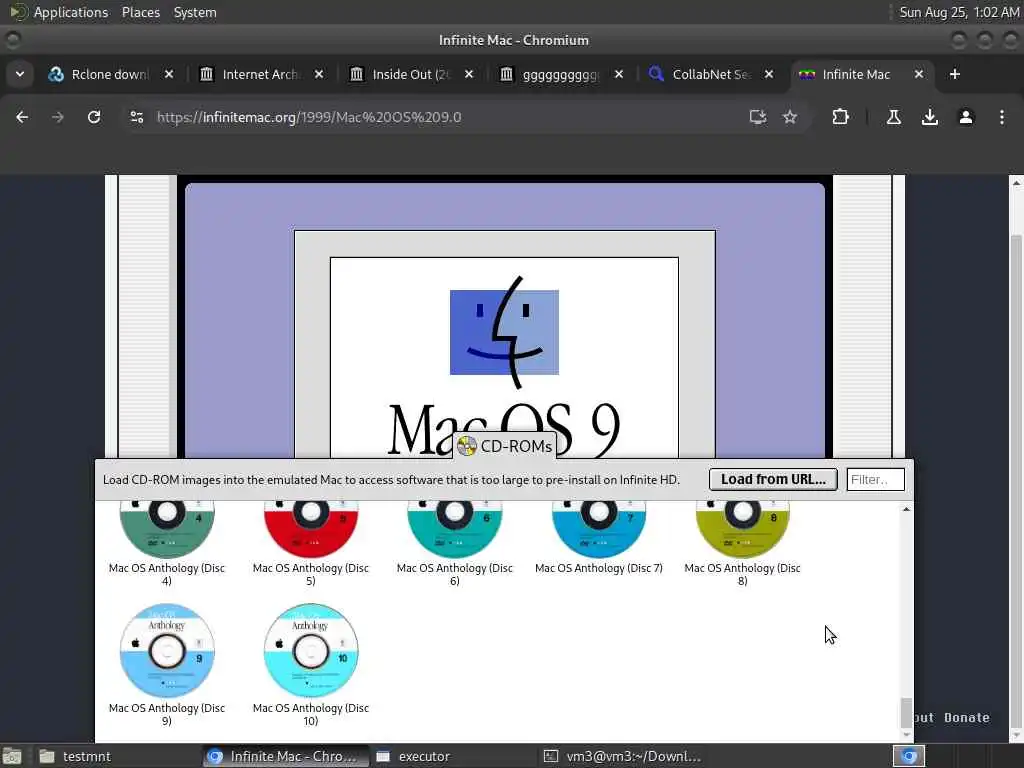1024x768 pixels.
Task: Open site information icon in address bar
Action: coord(136,117)
